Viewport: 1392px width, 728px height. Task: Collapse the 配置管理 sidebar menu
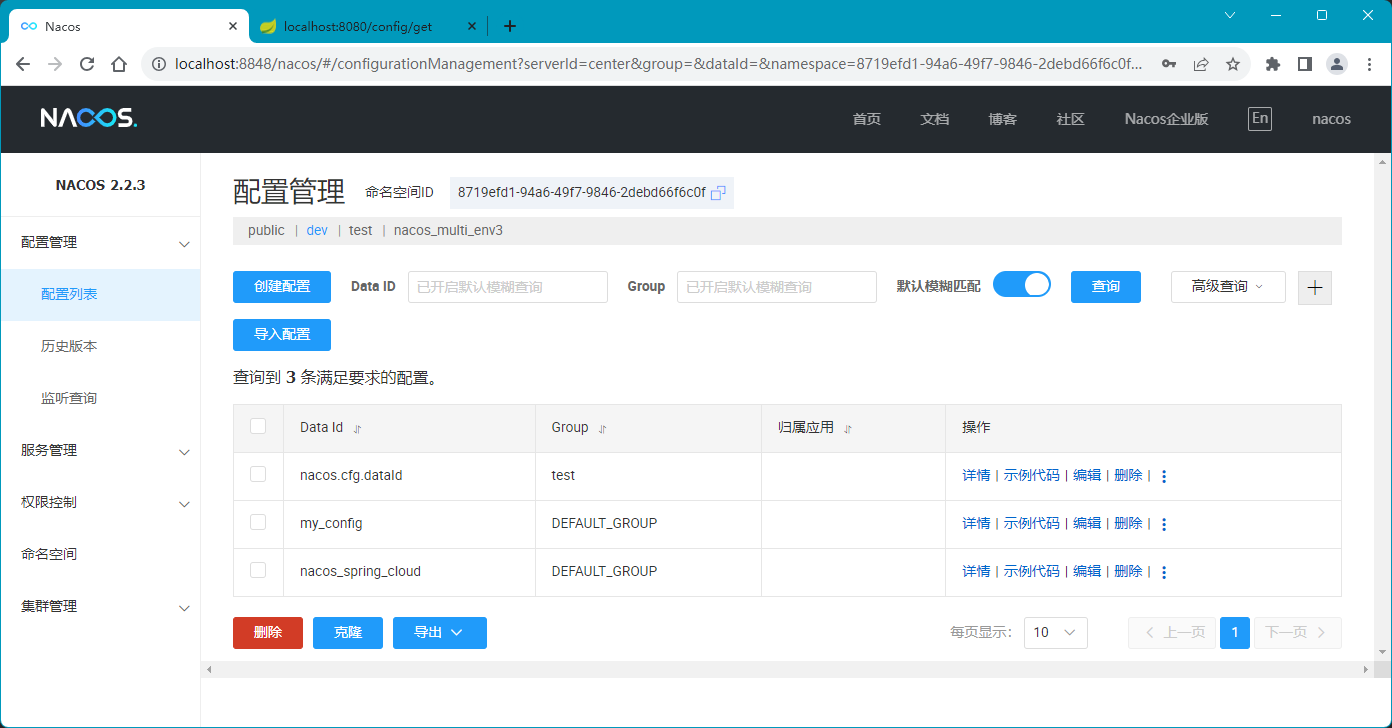coord(100,243)
